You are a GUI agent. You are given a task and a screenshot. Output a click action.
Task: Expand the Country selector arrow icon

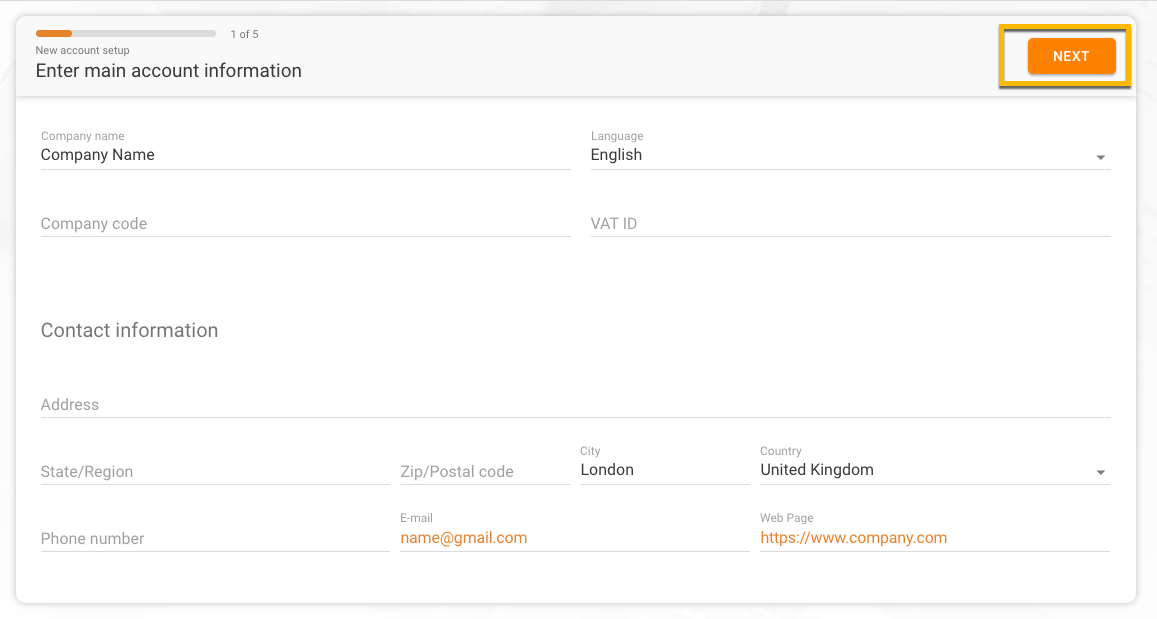pyautogui.click(x=1100, y=472)
